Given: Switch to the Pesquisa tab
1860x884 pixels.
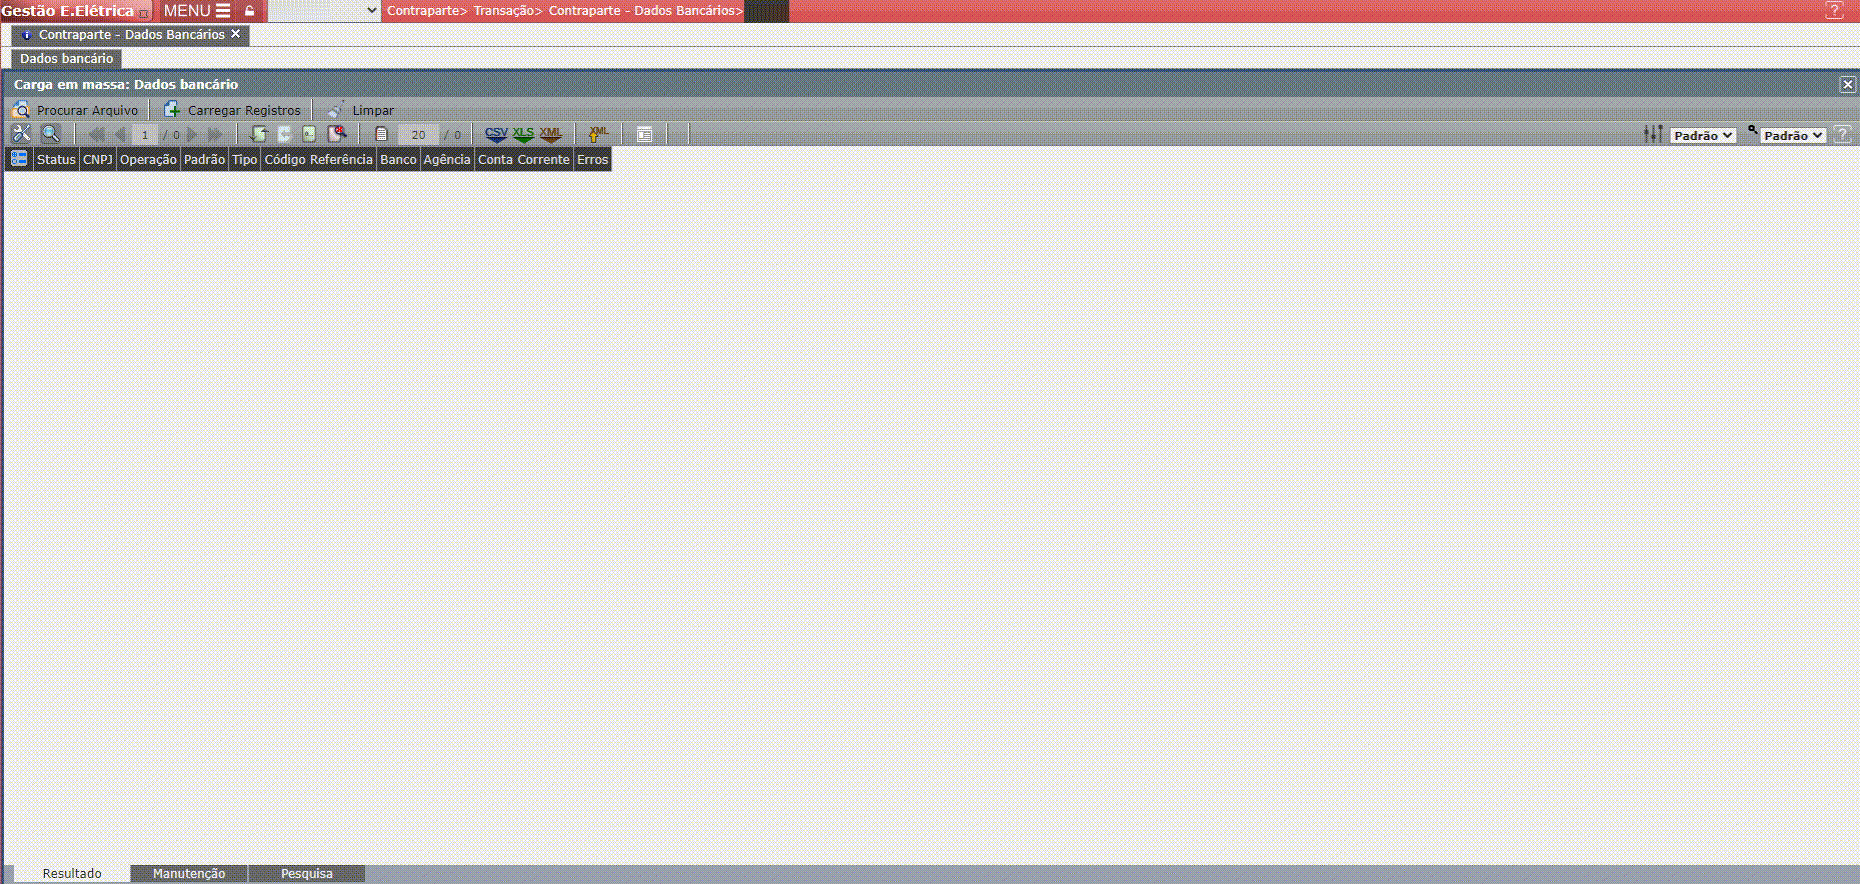Looking at the screenshot, I should (307, 873).
